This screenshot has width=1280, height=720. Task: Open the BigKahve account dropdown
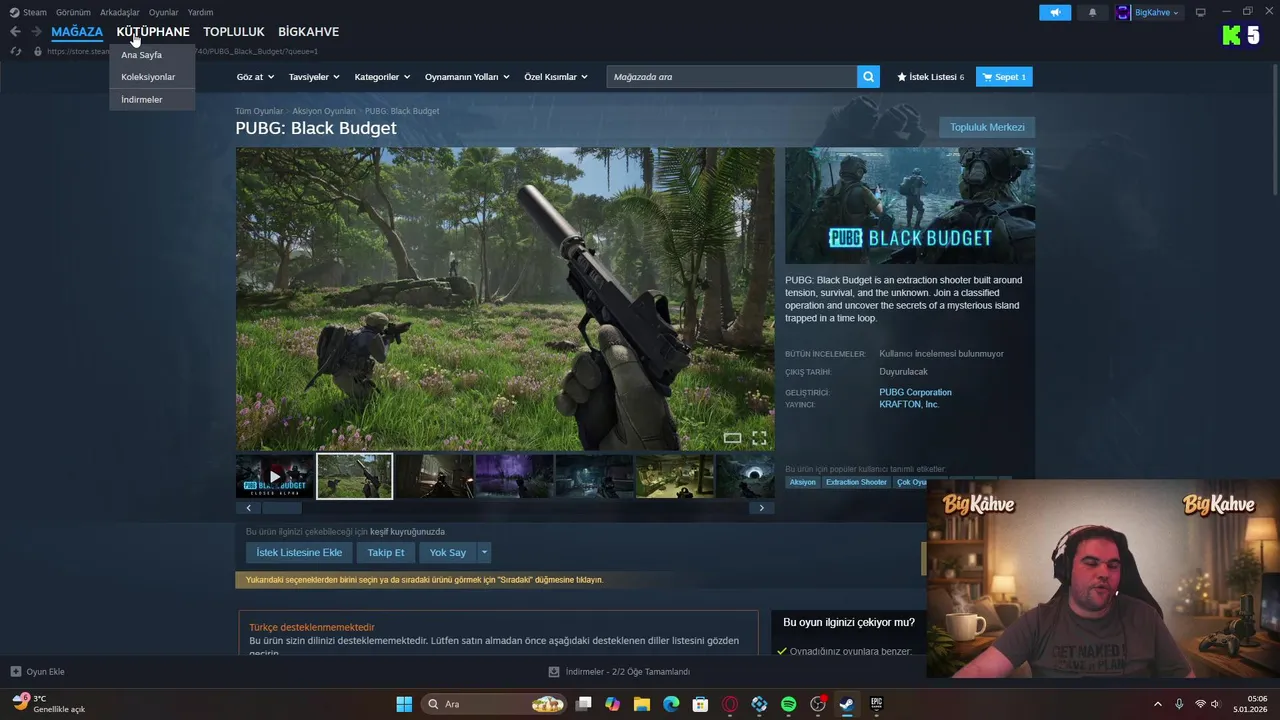click(1157, 12)
